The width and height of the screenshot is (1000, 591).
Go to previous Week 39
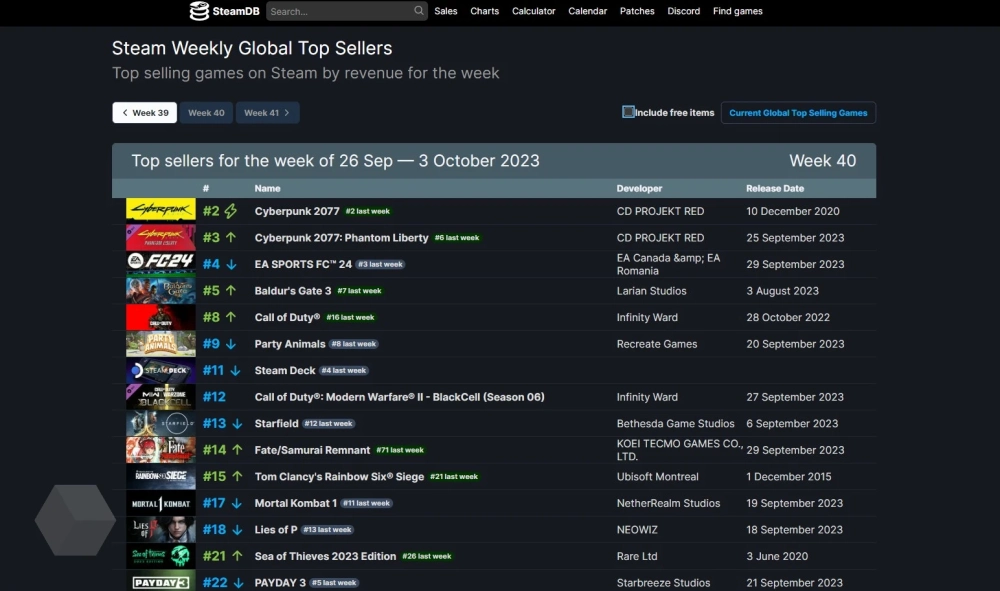[145, 113]
